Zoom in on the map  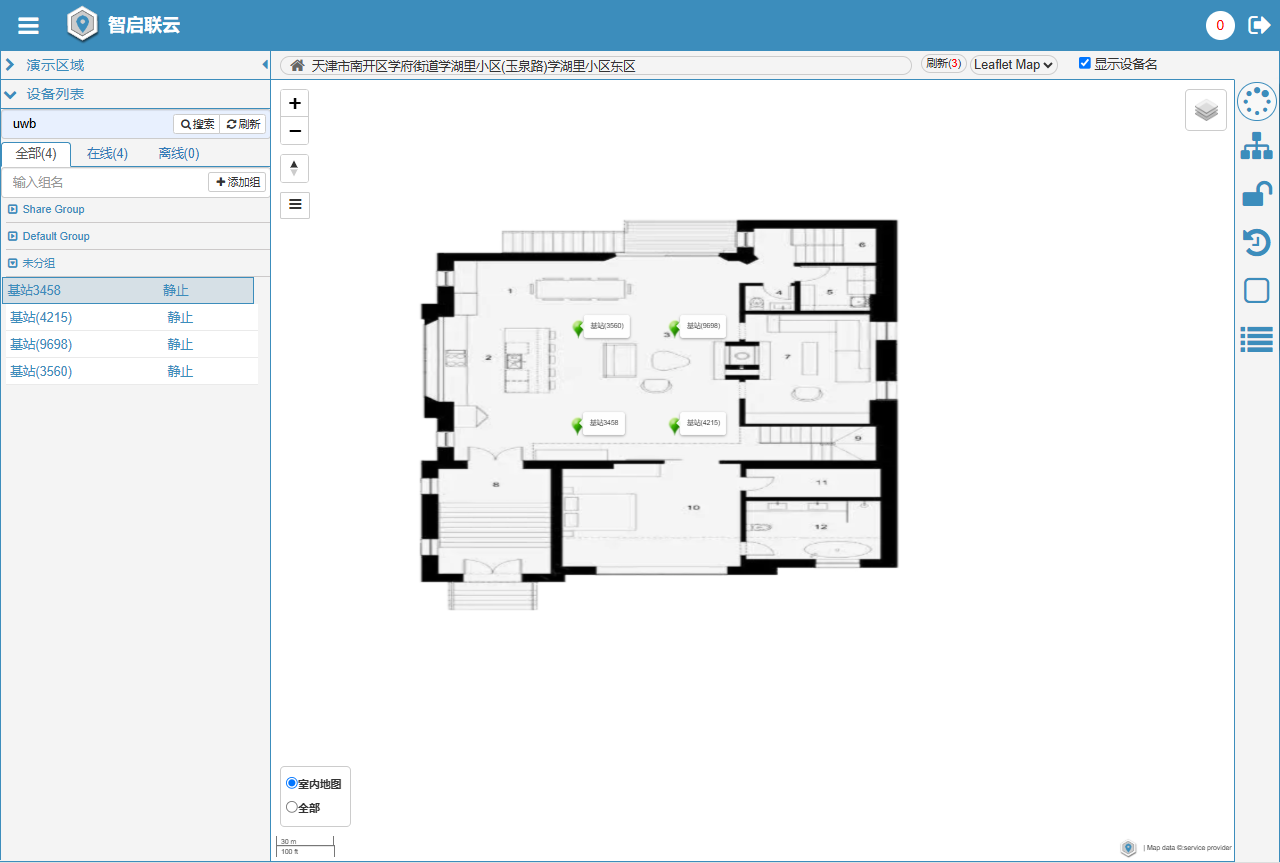295,104
